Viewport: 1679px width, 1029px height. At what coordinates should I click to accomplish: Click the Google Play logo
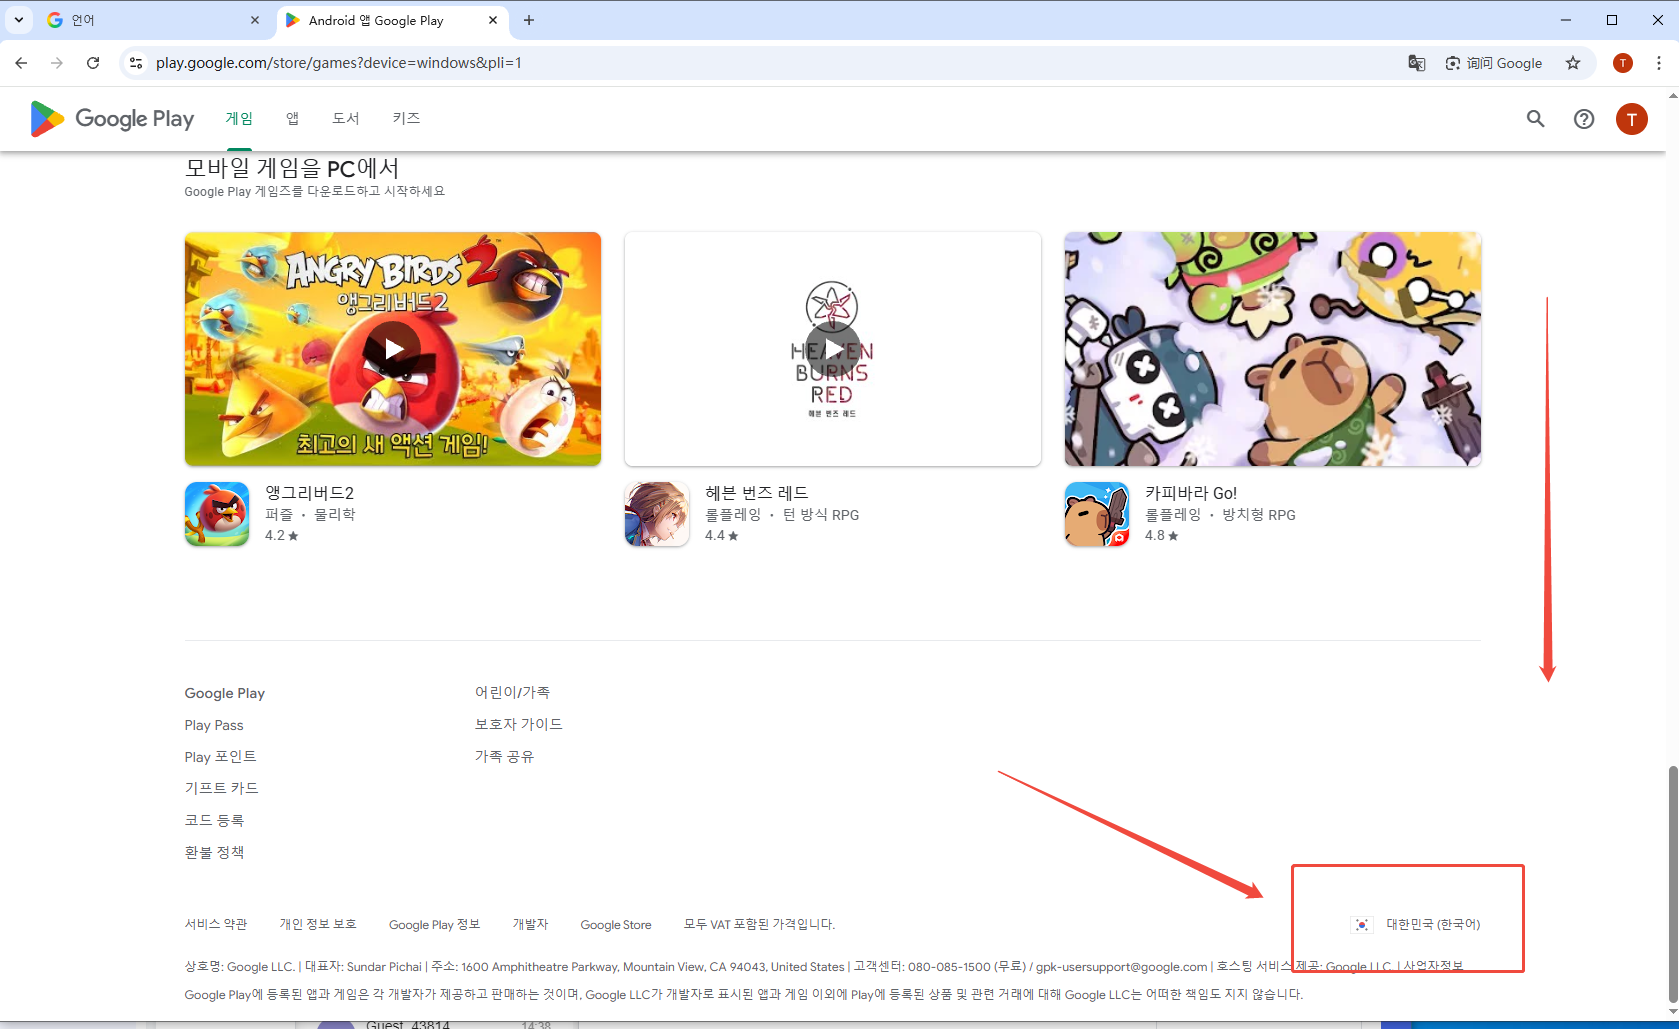[x=112, y=119]
